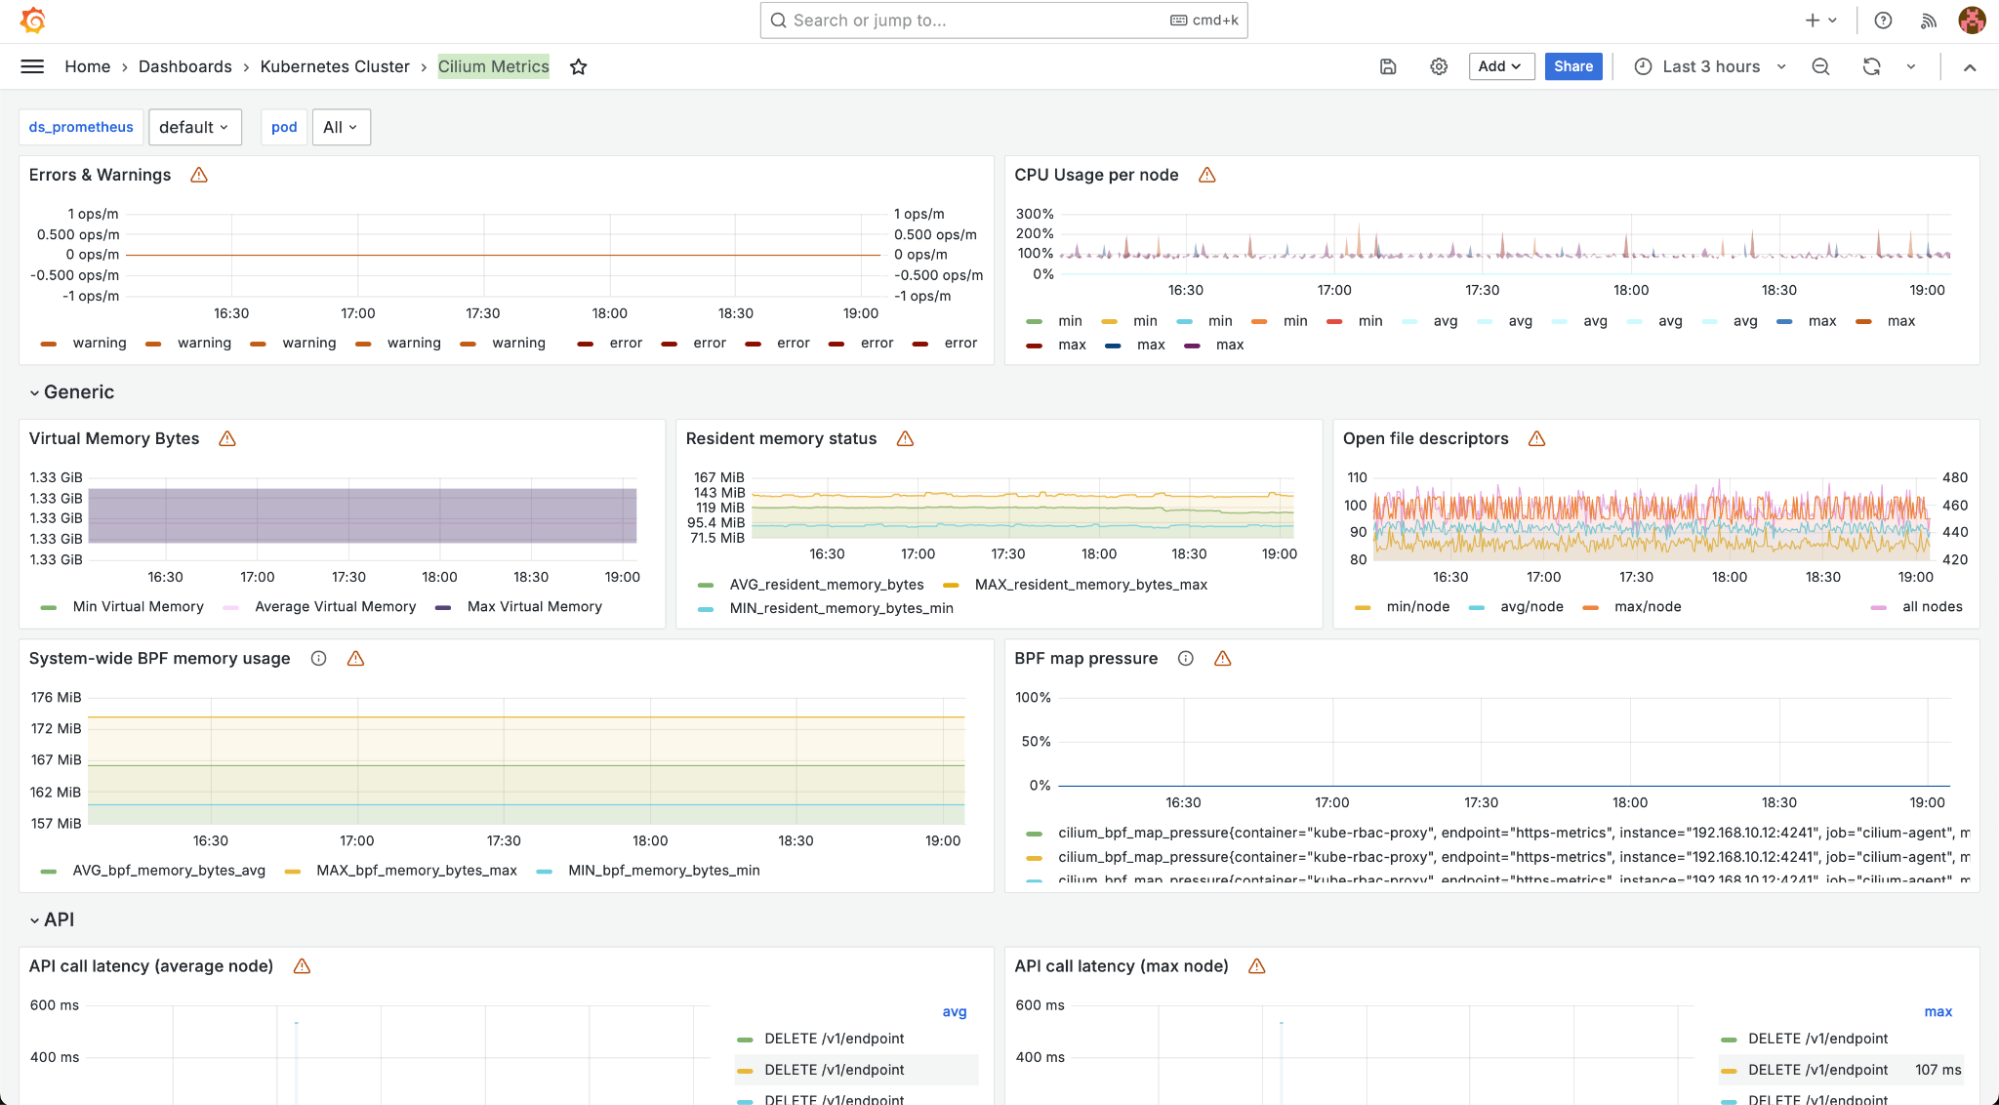The image size is (1999, 1105).
Task: Open the pod All variable dropdown
Action: (x=341, y=127)
